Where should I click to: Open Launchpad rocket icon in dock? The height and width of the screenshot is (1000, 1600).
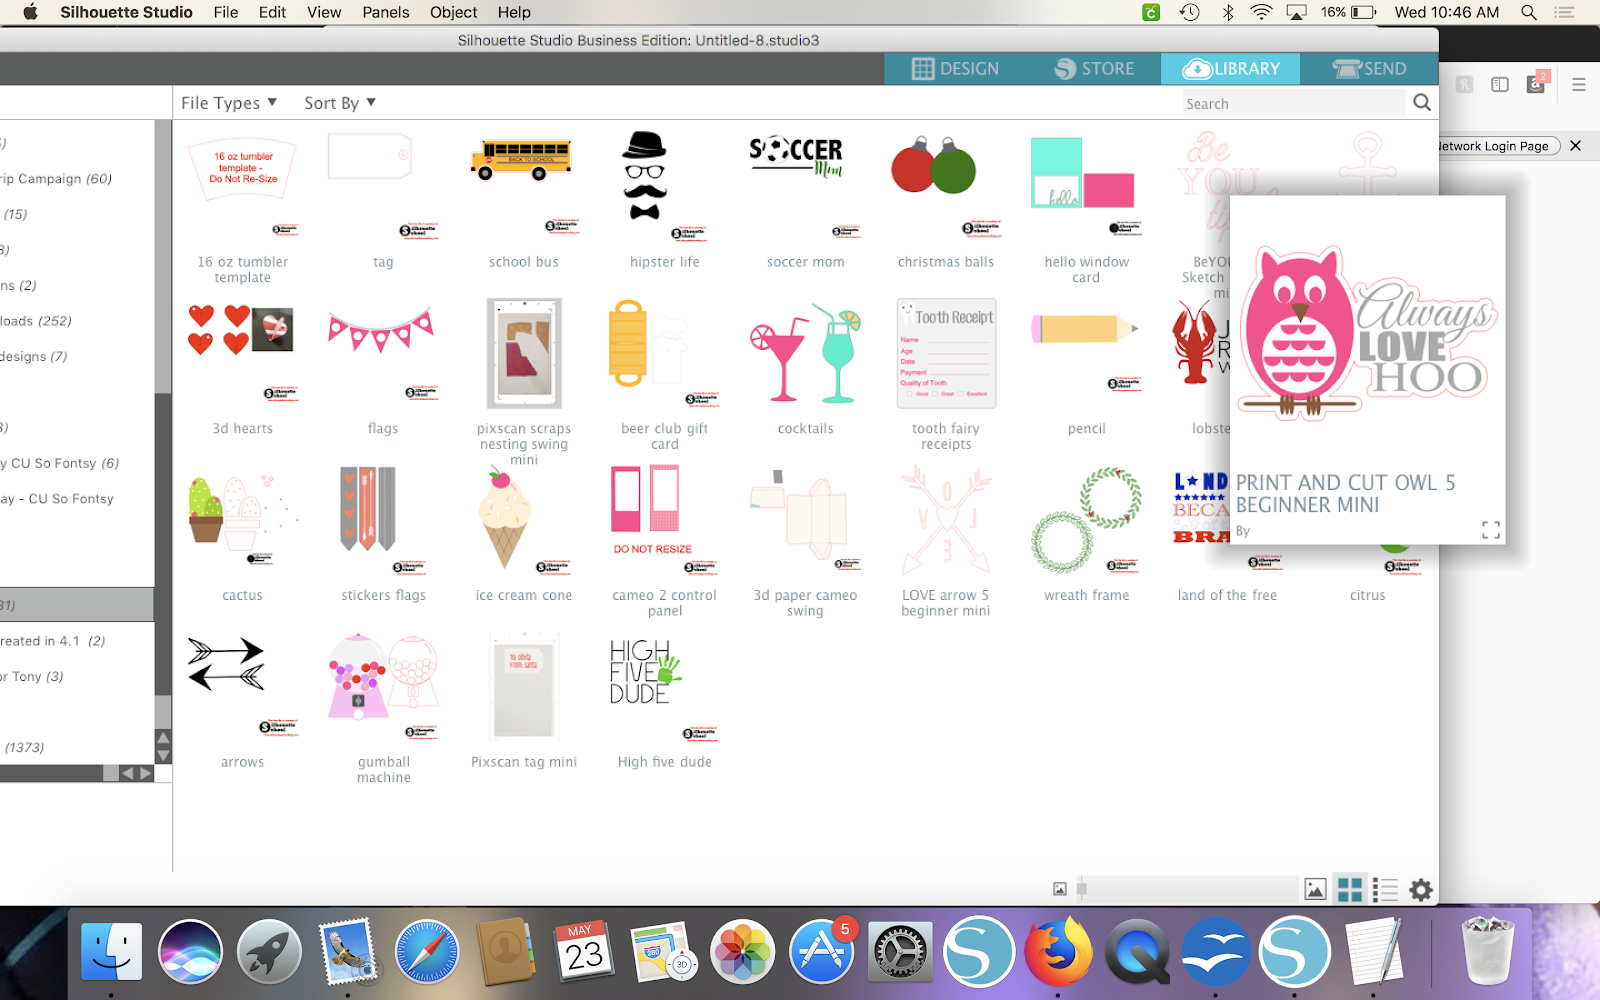[x=269, y=951]
